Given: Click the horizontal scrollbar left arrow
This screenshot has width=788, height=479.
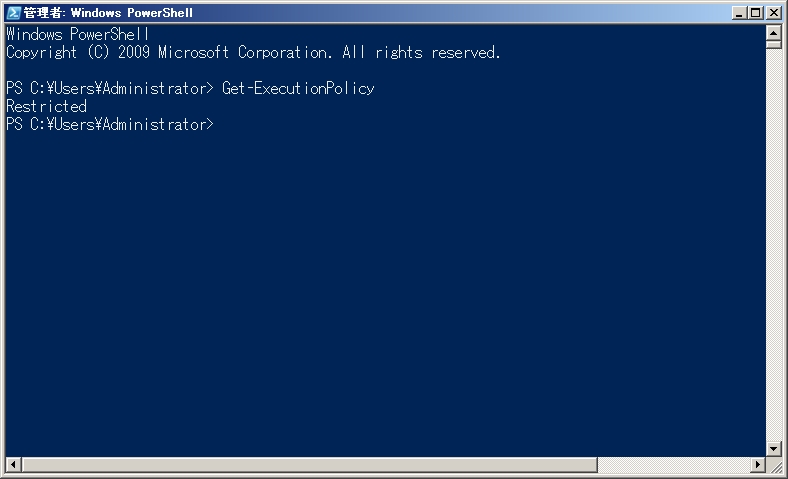Looking at the screenshot, I should [13, 465].
